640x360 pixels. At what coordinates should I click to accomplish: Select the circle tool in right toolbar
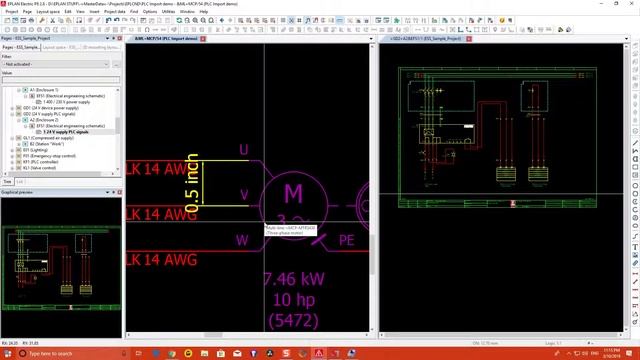point(636,186)
